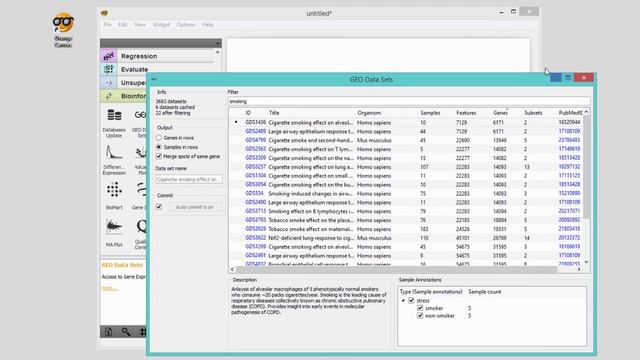Expand the Regression widget category

(x=157, y=56)
